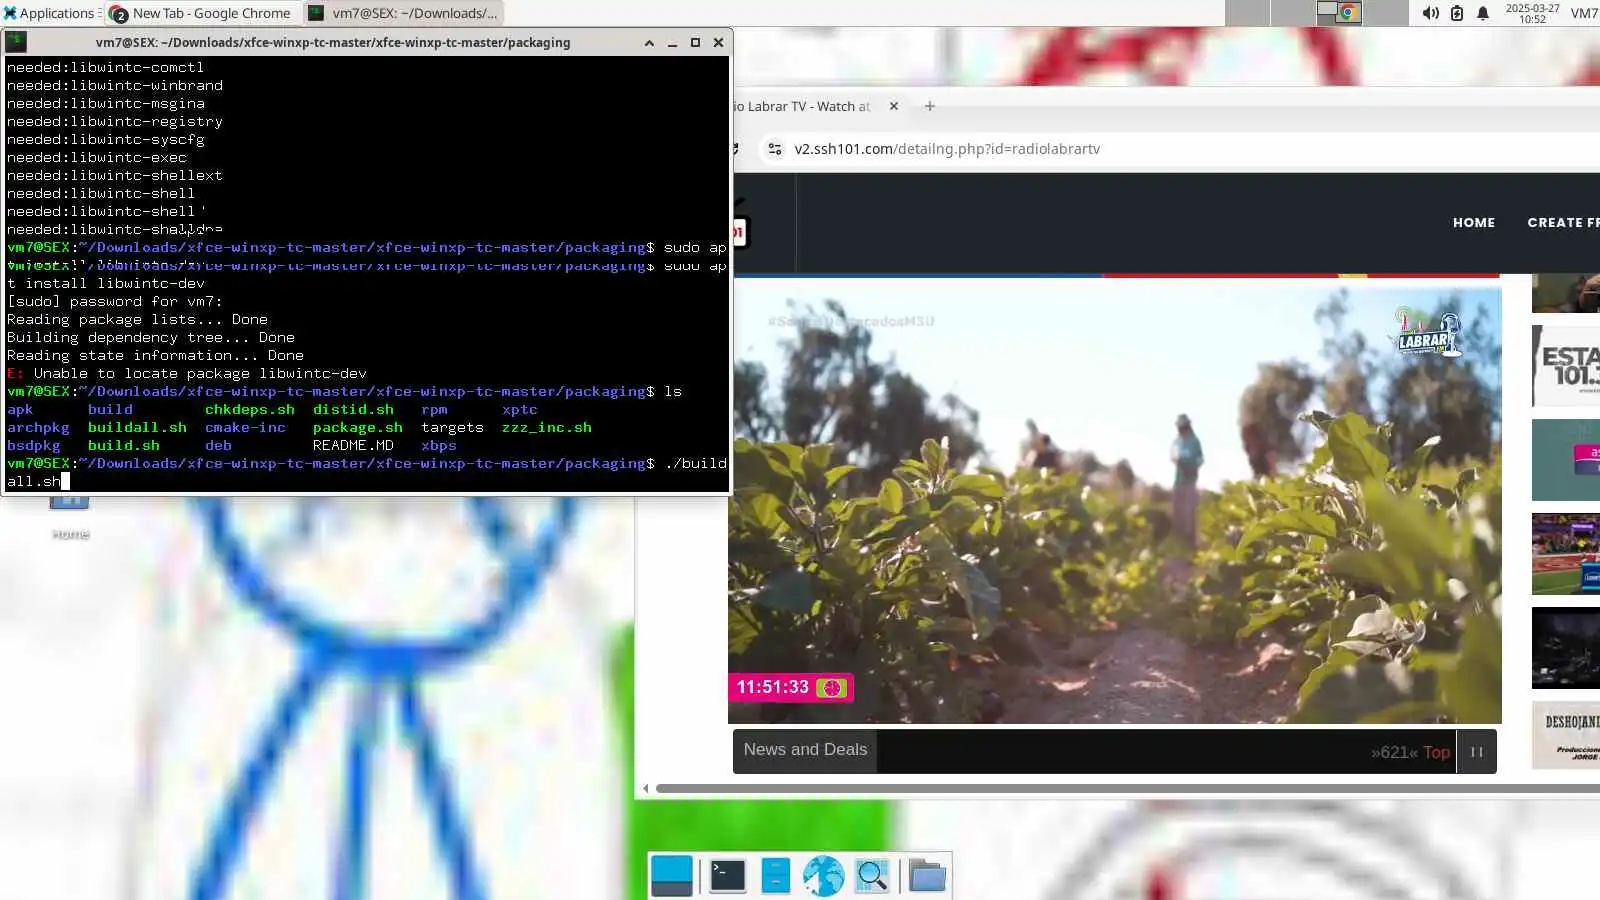
Task: Click distid.sh in the terminal listing
Action: coord(353,410)
